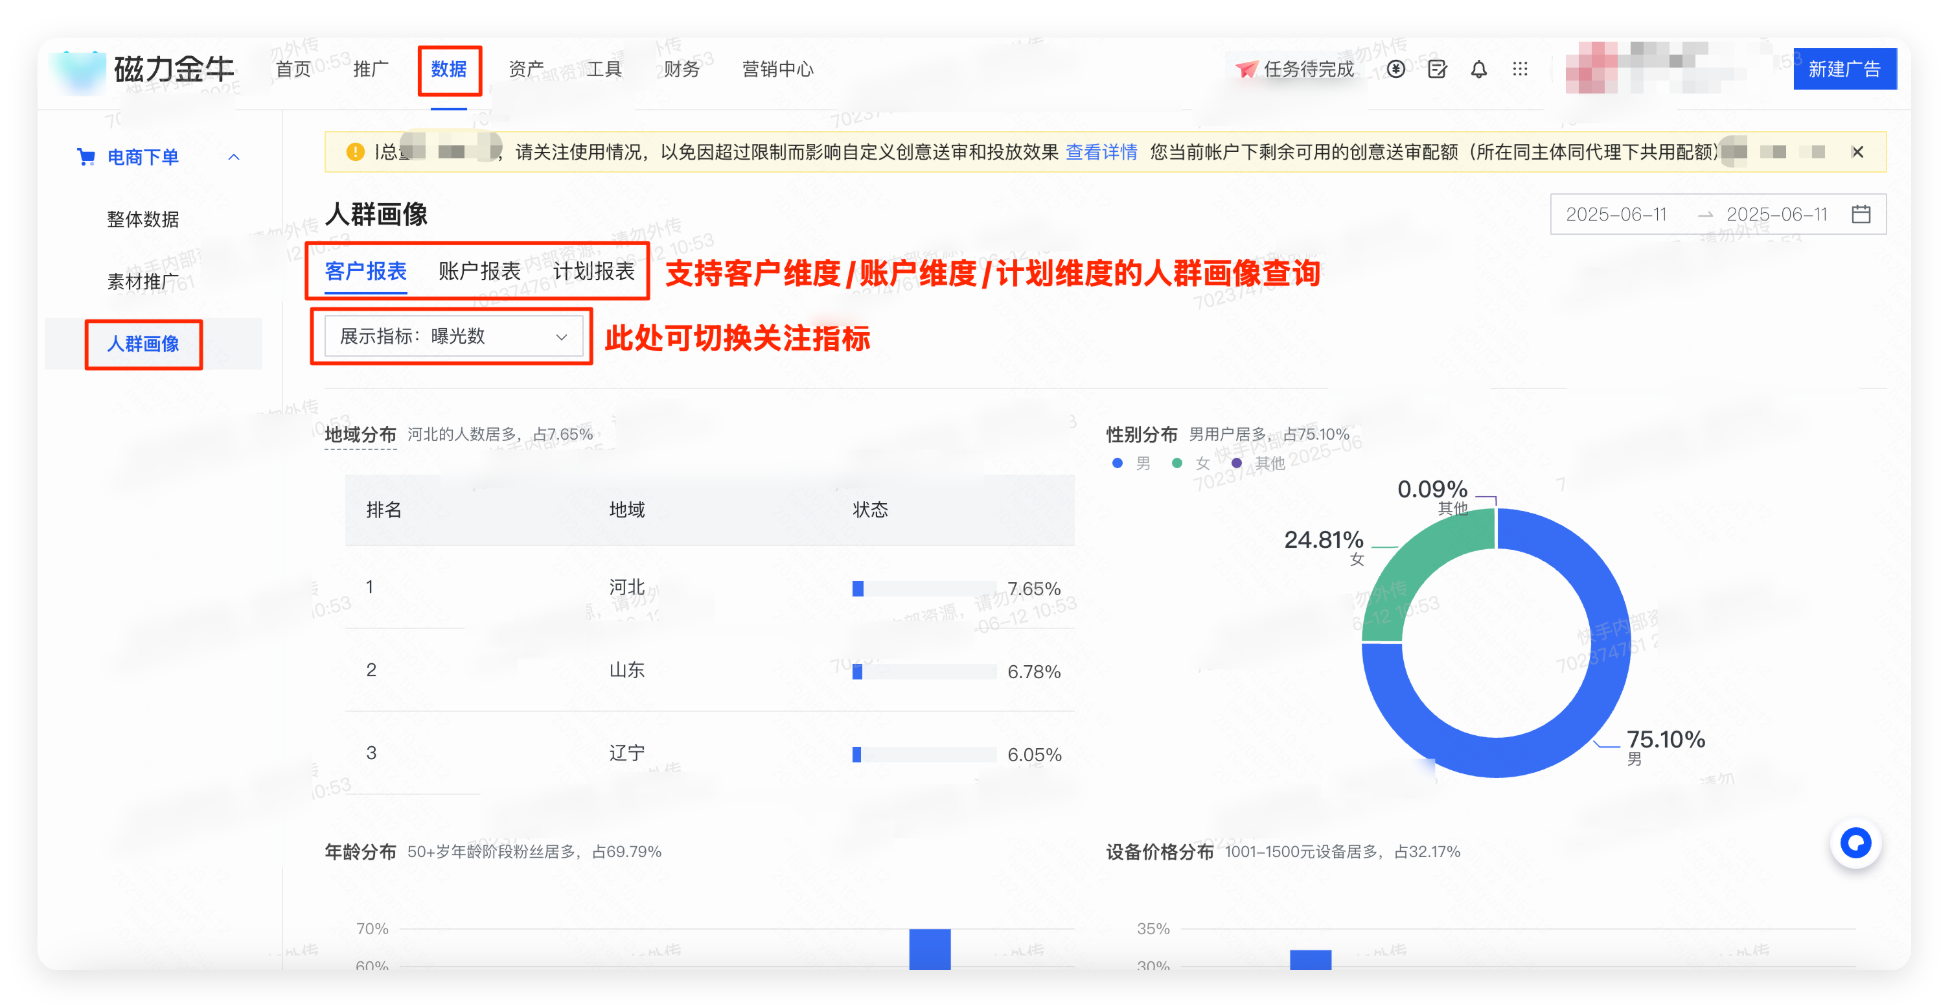Select the 营销中心 menu item
The height and width of the screenshot is (1007, 1948).
coord(777,69)
